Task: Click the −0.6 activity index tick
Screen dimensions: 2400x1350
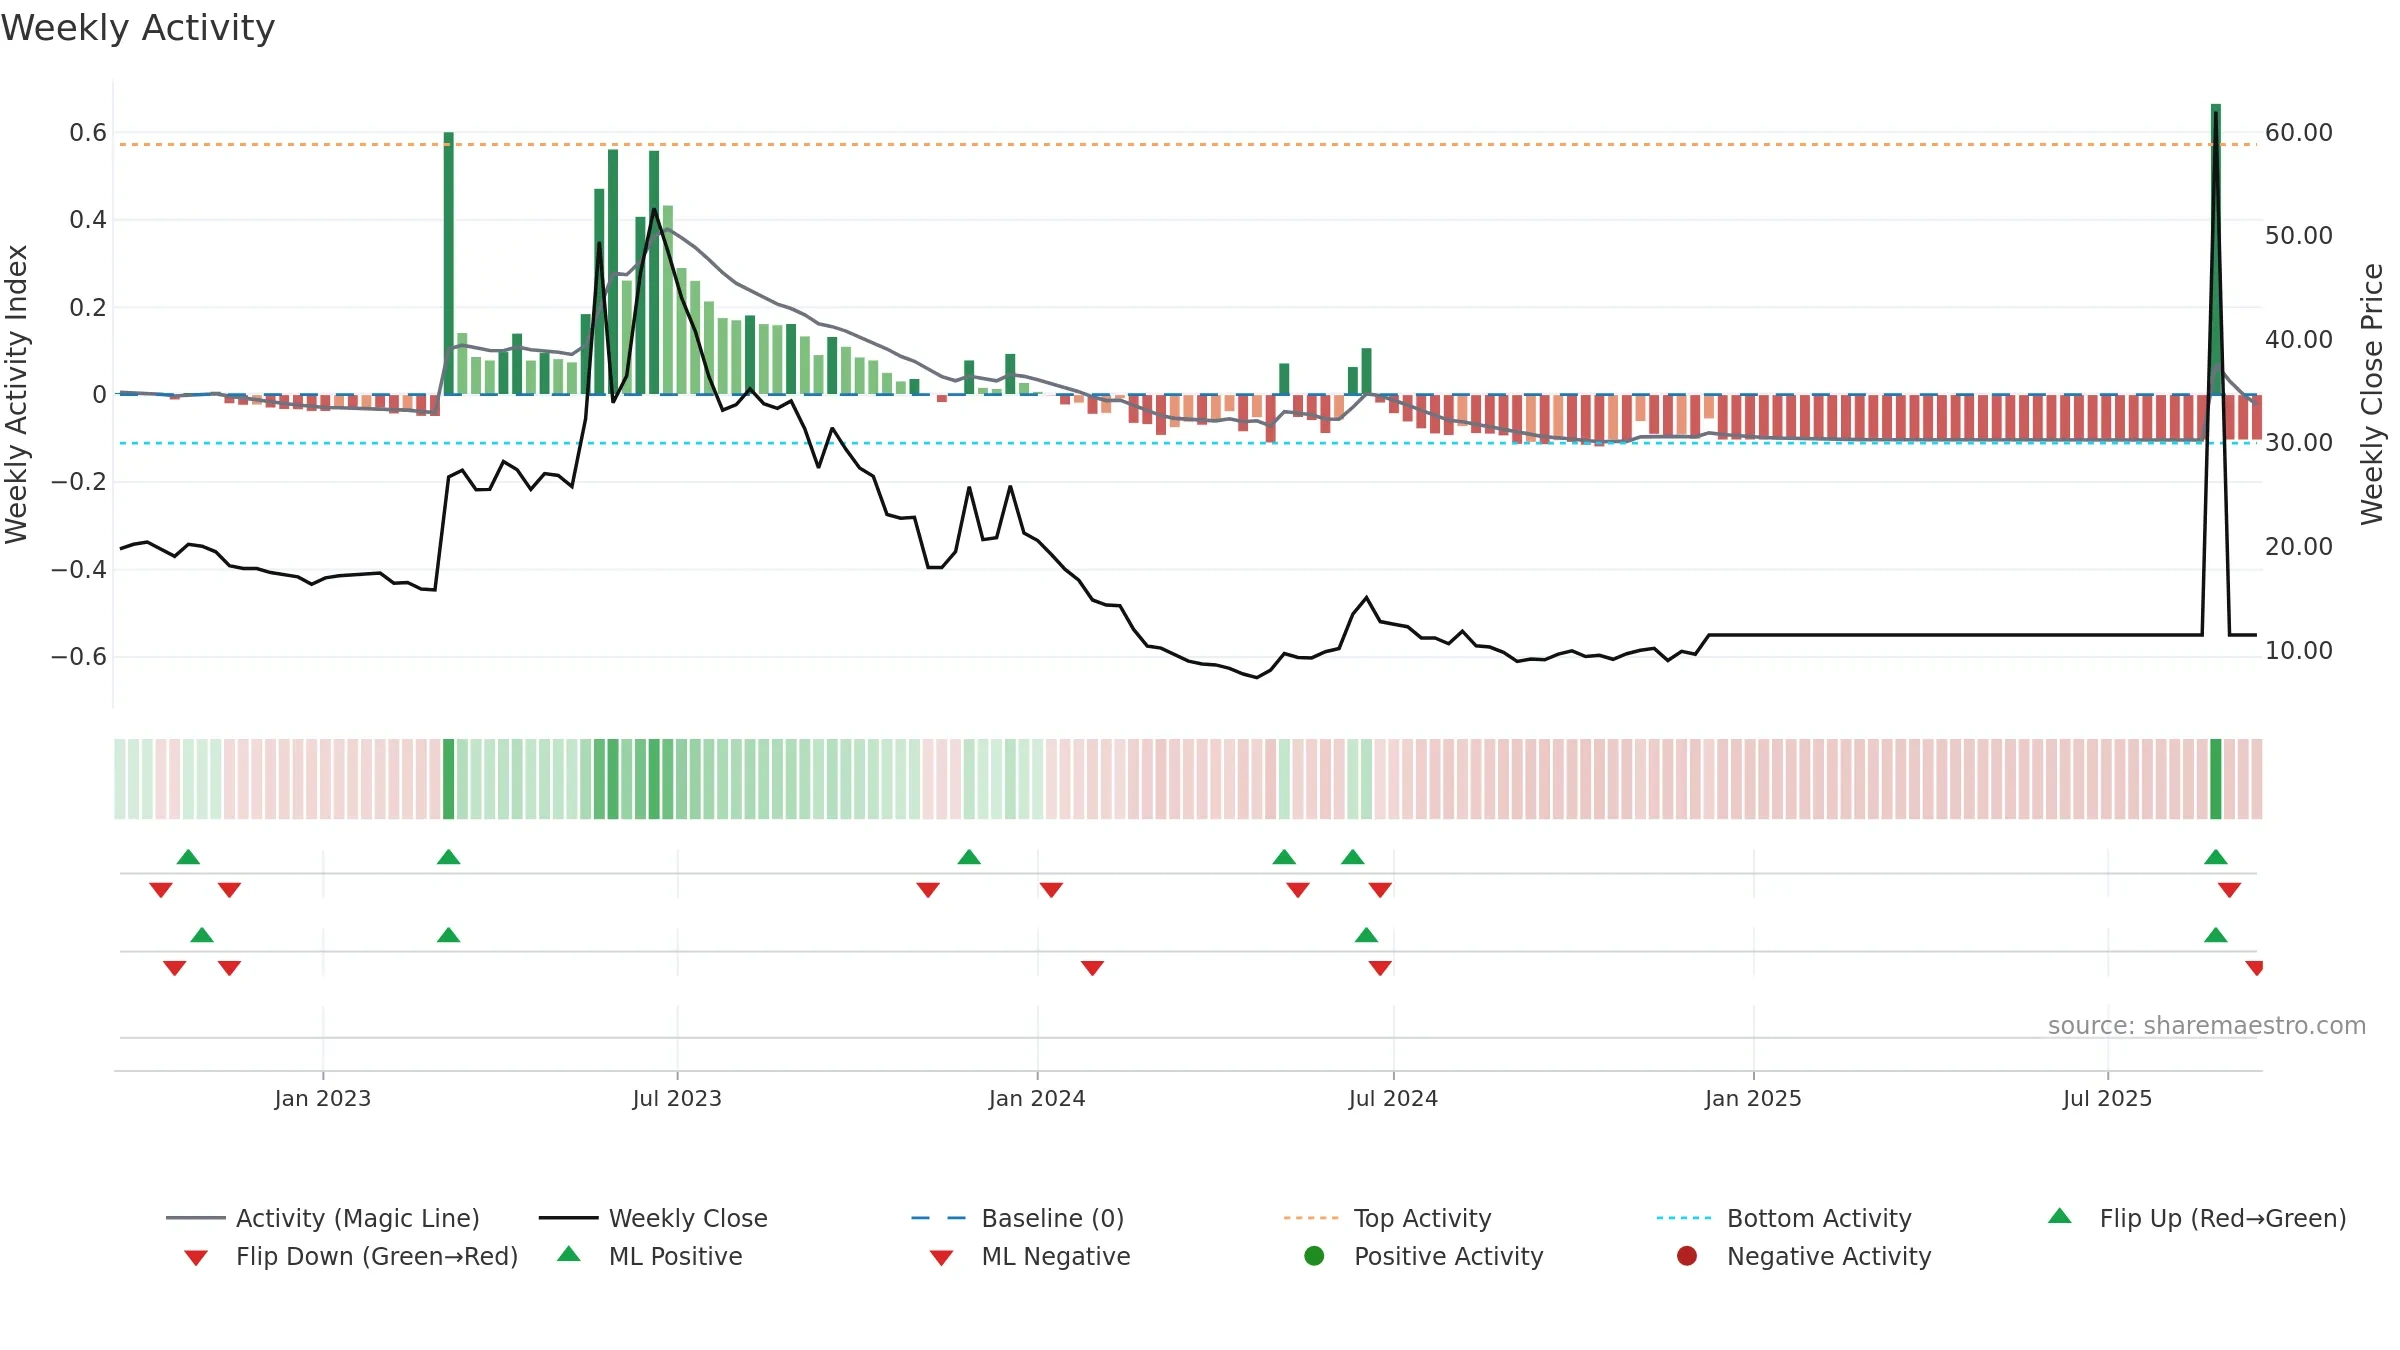Action: tap(79, 656)
